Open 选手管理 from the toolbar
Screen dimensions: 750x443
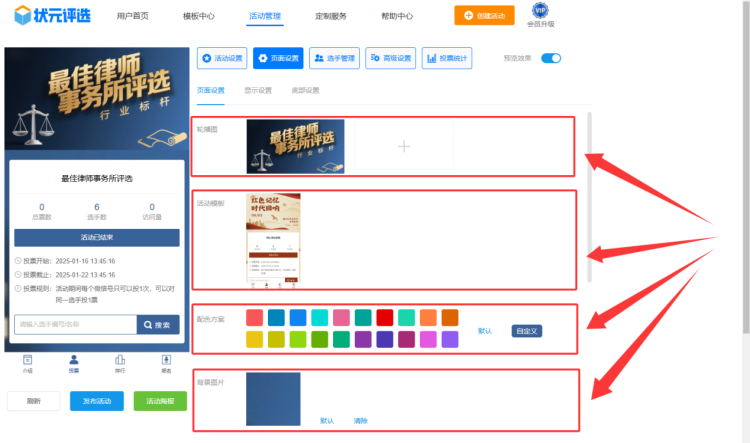(334, 58)
